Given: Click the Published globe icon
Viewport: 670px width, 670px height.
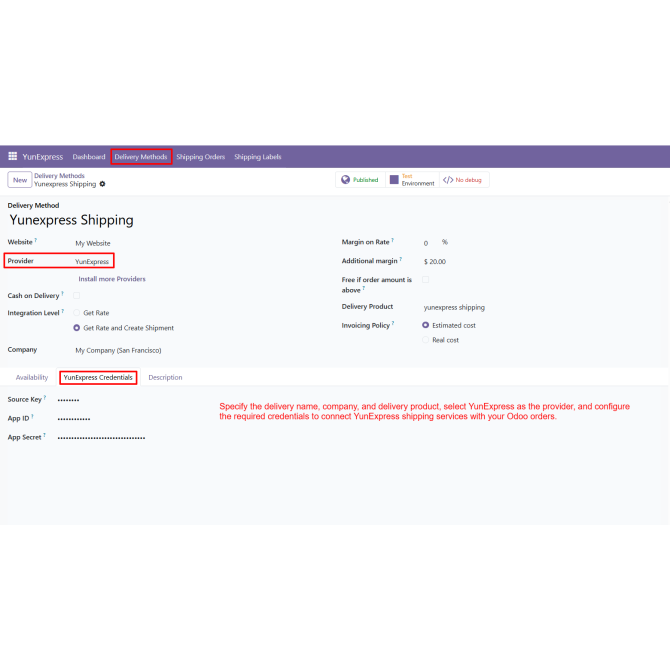Looking at the screenshot, I should click(x=346, y=180).
